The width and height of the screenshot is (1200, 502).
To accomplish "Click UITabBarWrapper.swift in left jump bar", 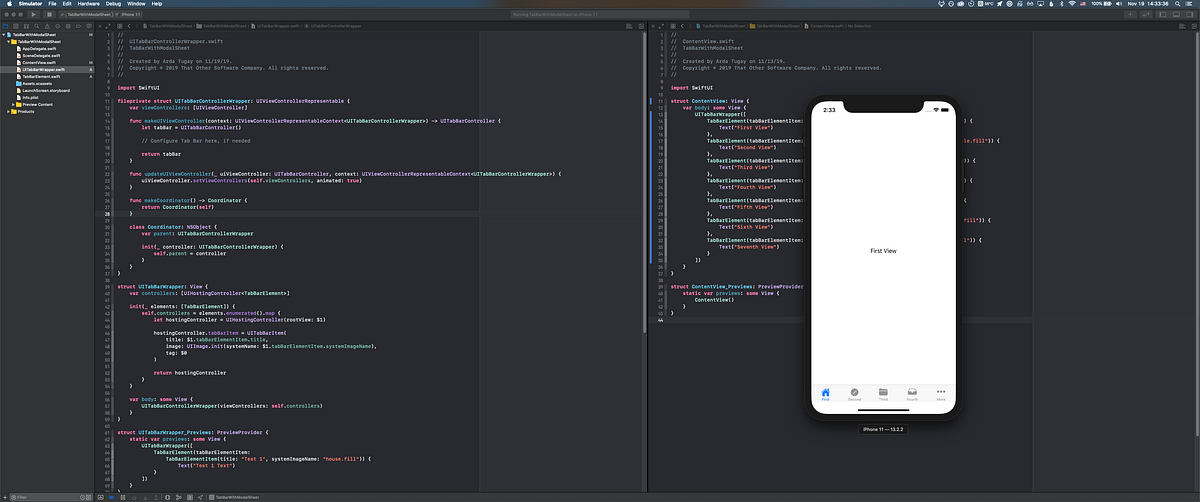I will [277, 26].
